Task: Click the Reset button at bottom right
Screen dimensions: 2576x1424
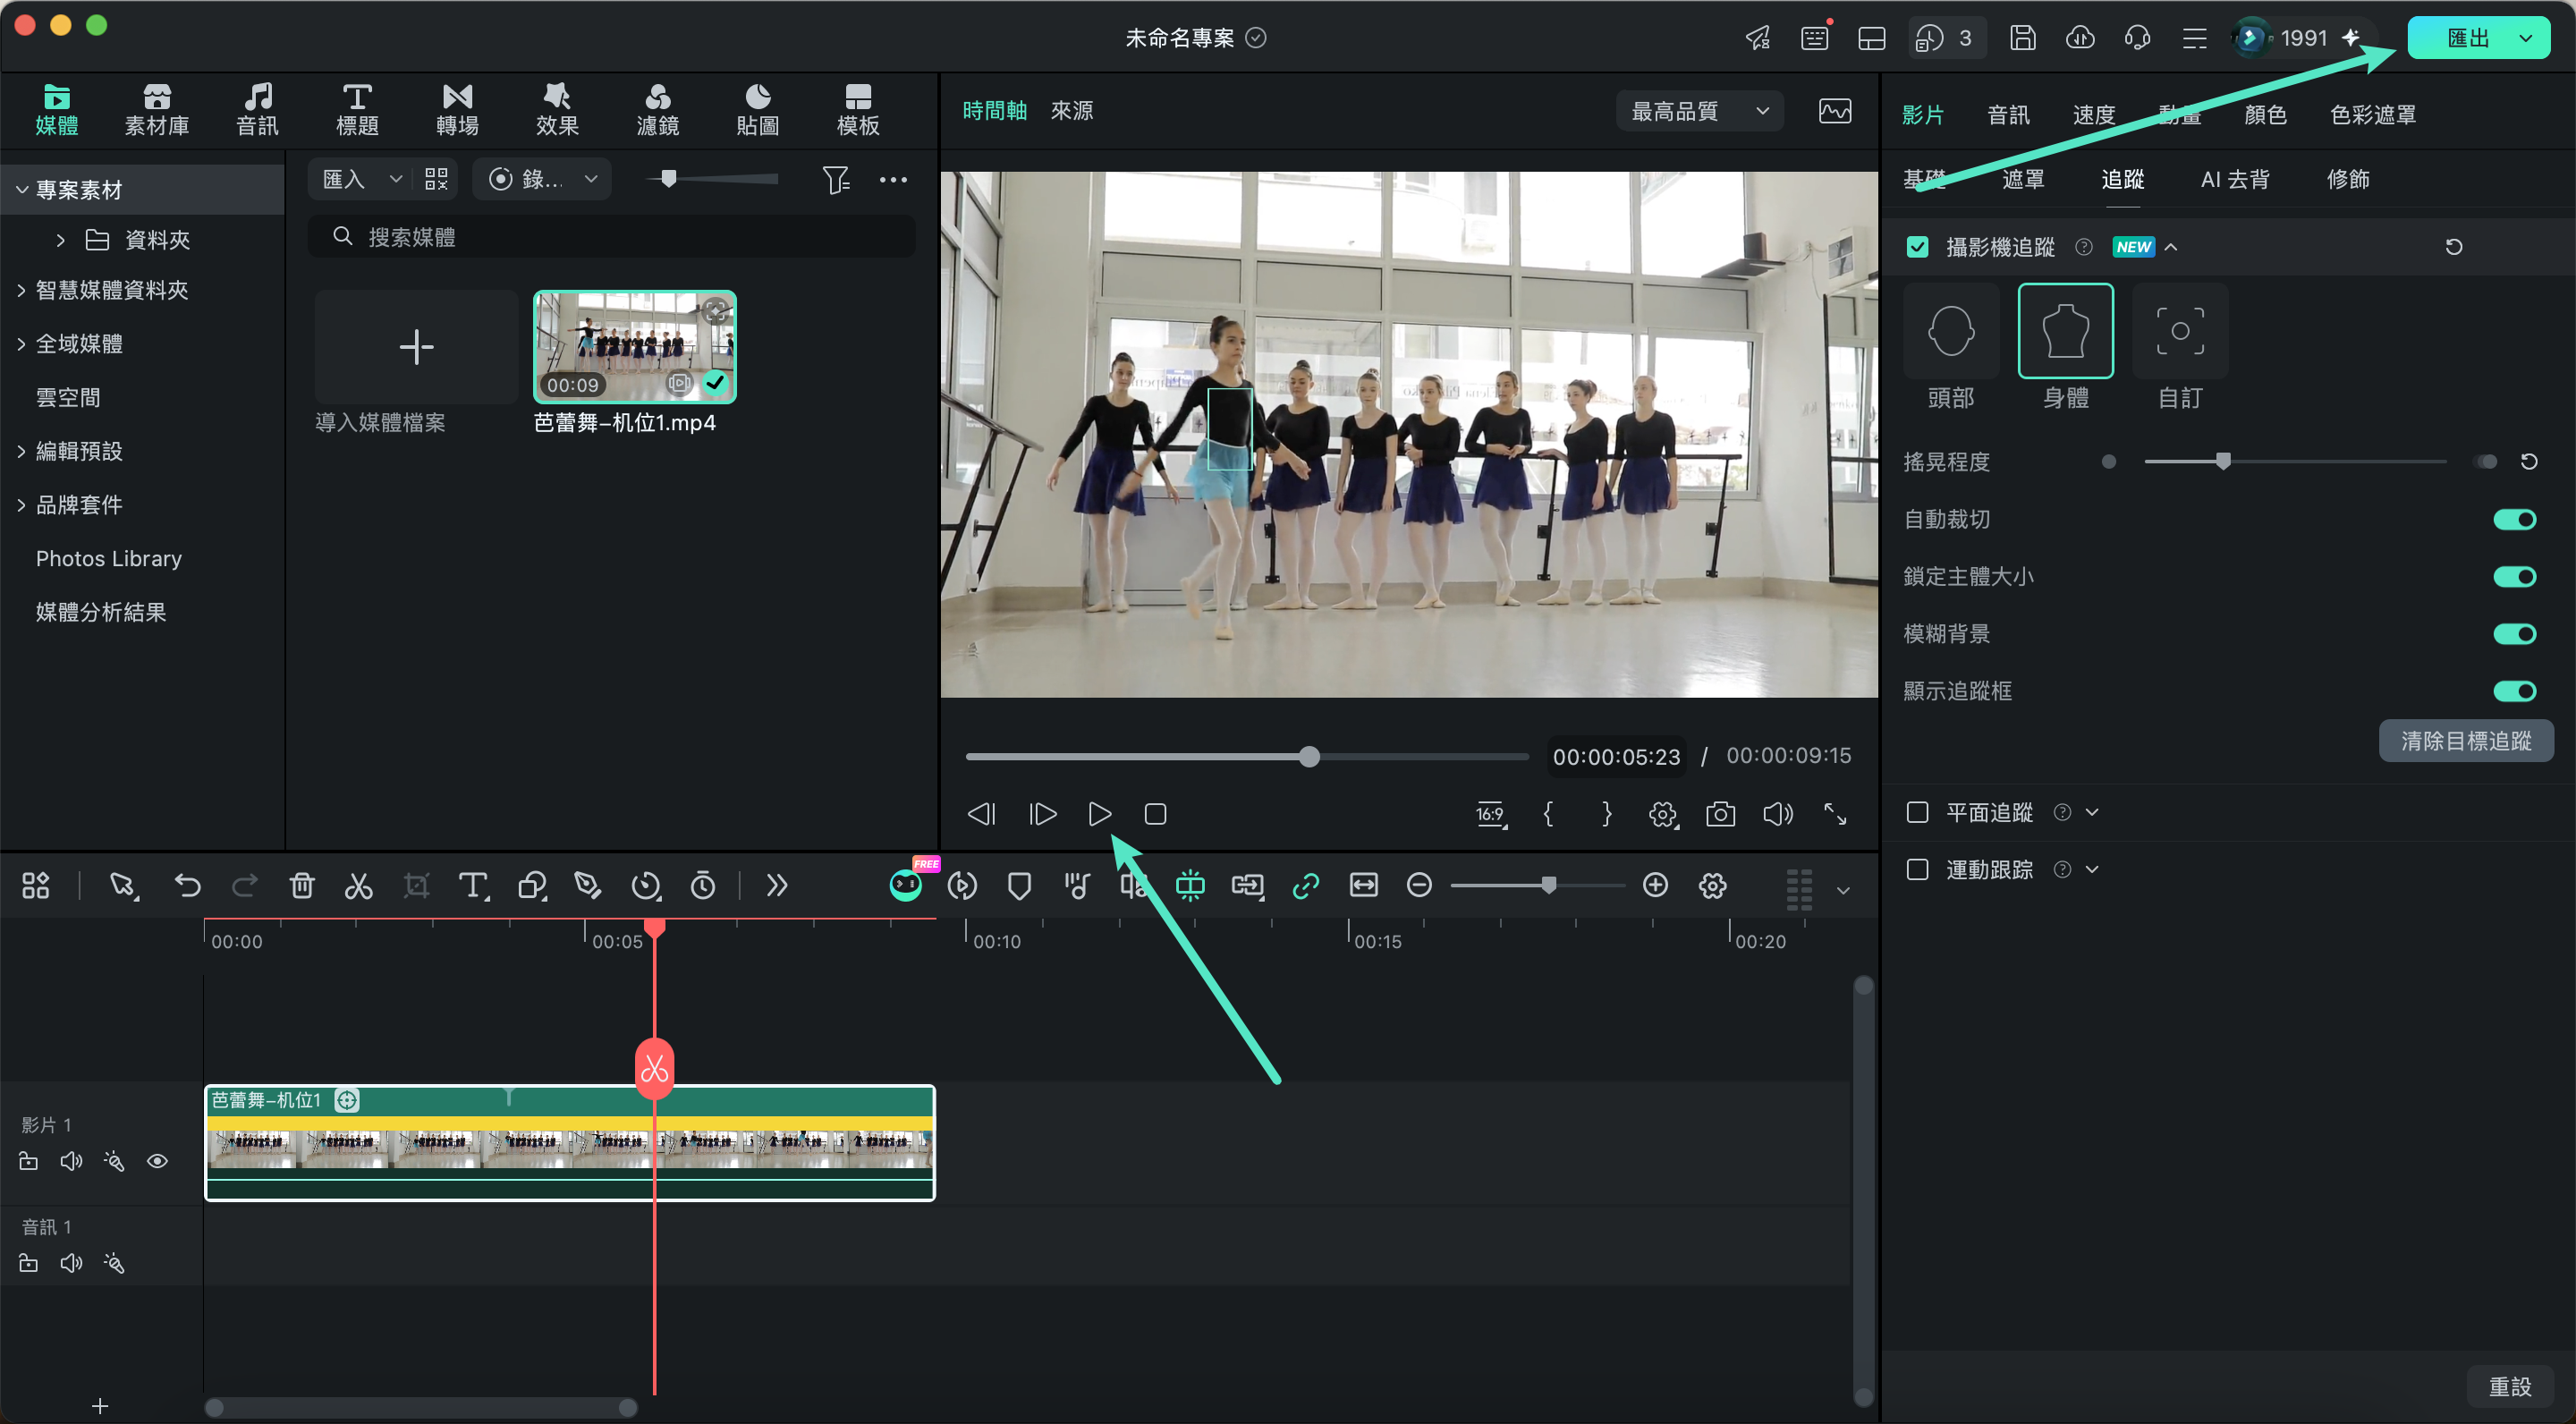Action: point(2509,1386)
